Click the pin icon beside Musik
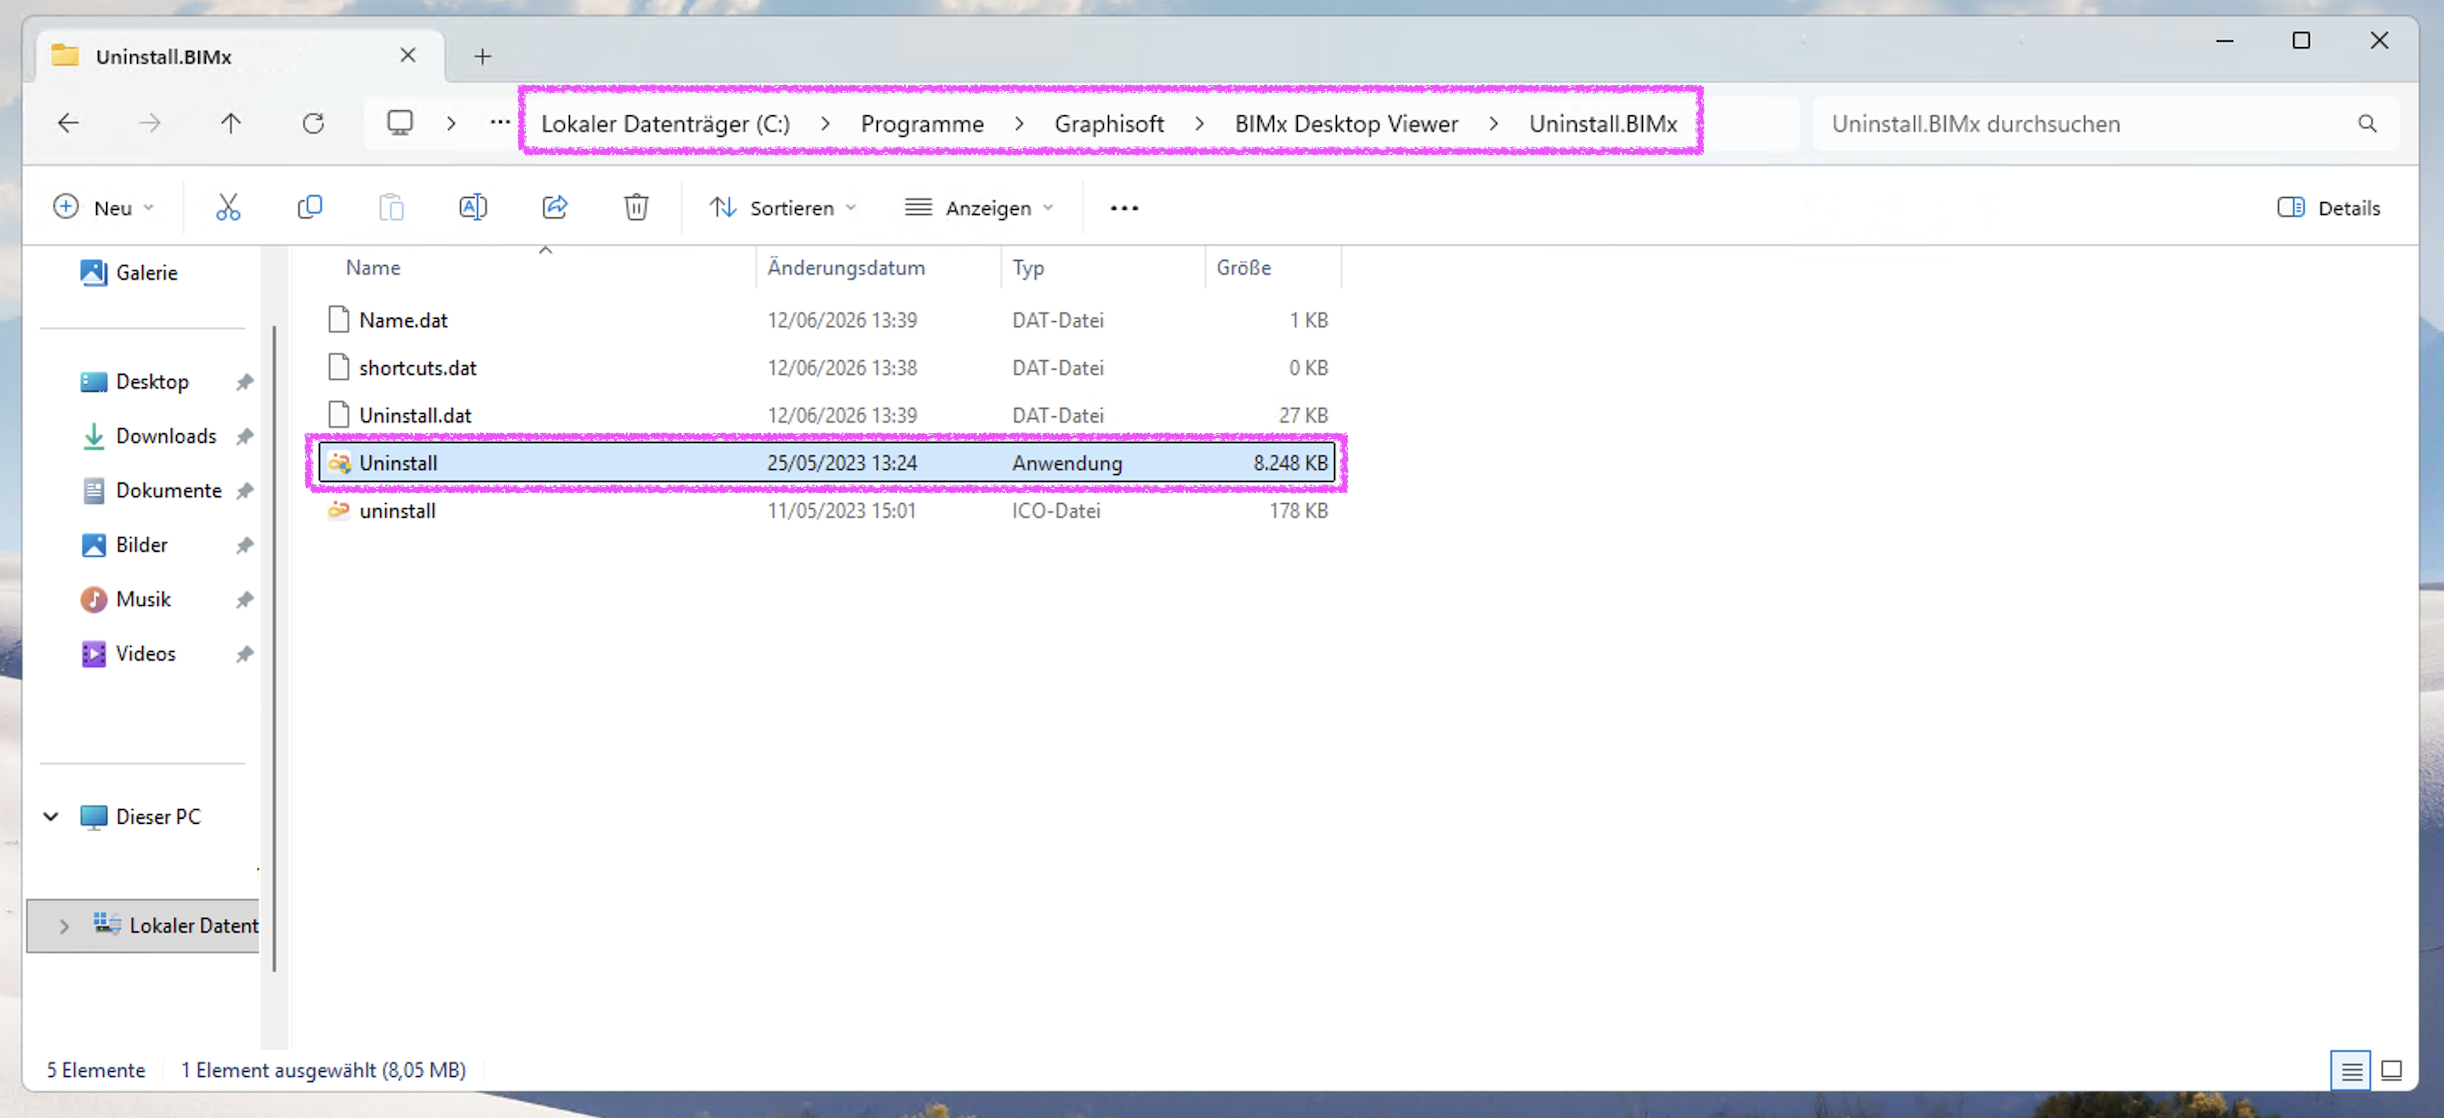Image resolution: width=2444 pixels, height=1118 pixels. coord(244,600)
